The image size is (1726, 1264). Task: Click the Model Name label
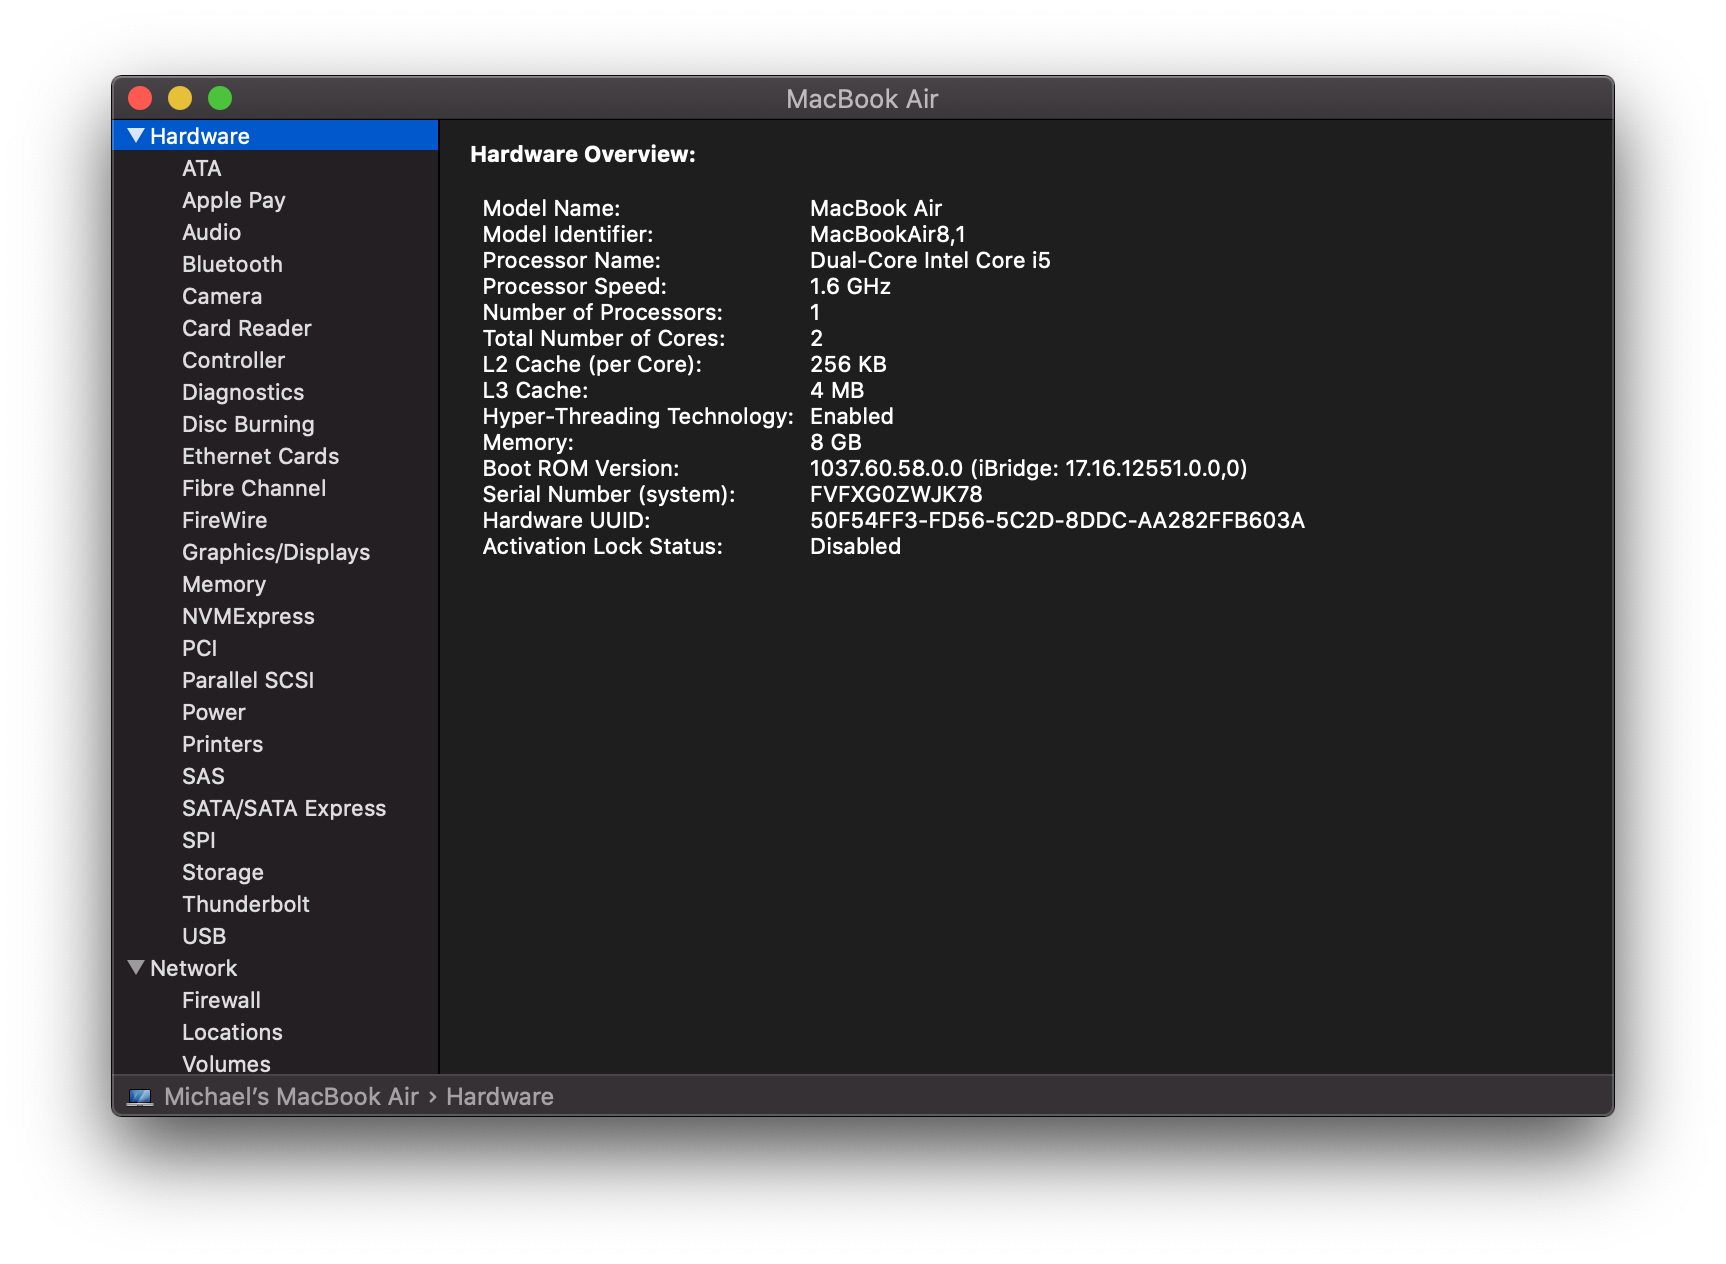coord(551,208)
